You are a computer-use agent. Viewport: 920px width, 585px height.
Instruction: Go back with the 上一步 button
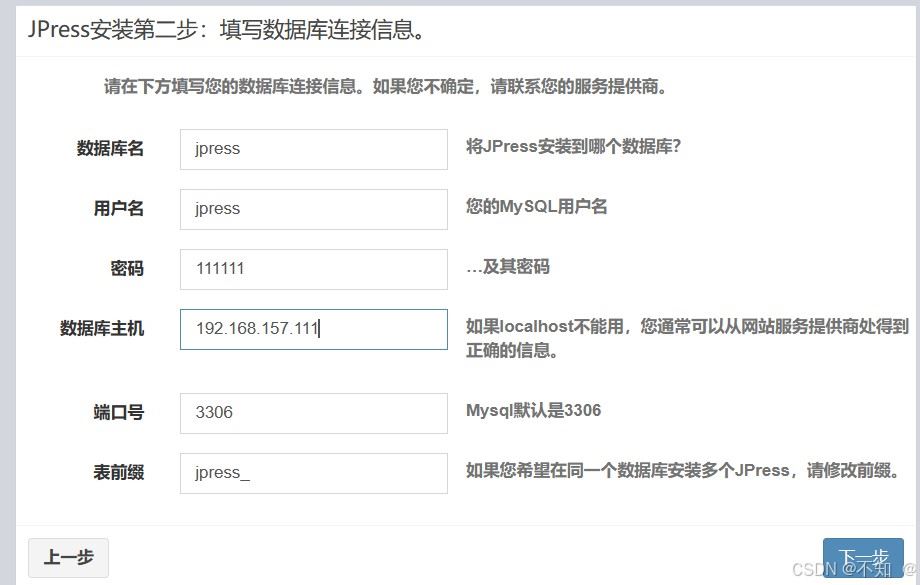pyautogui.click(x=68, y=557)
